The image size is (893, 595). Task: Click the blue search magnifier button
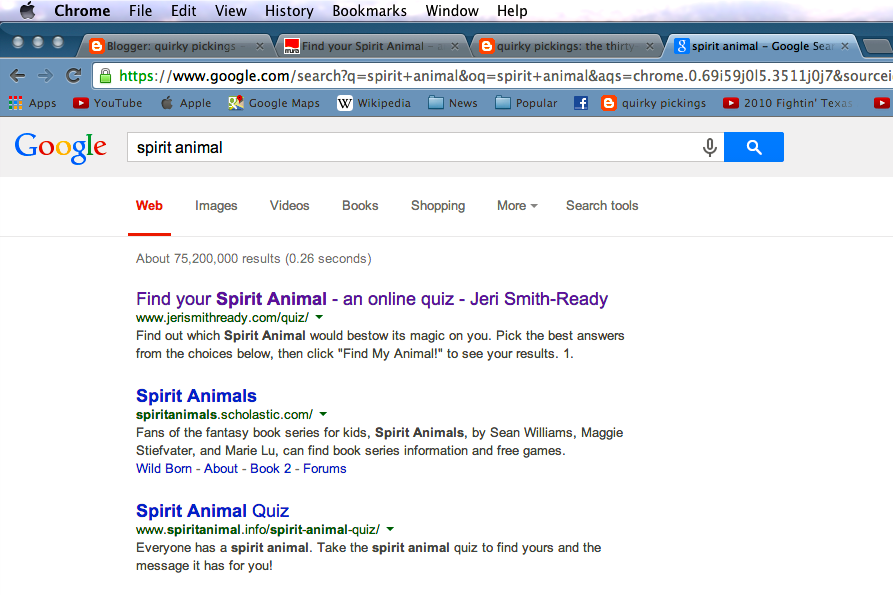(x=753, y=147)
